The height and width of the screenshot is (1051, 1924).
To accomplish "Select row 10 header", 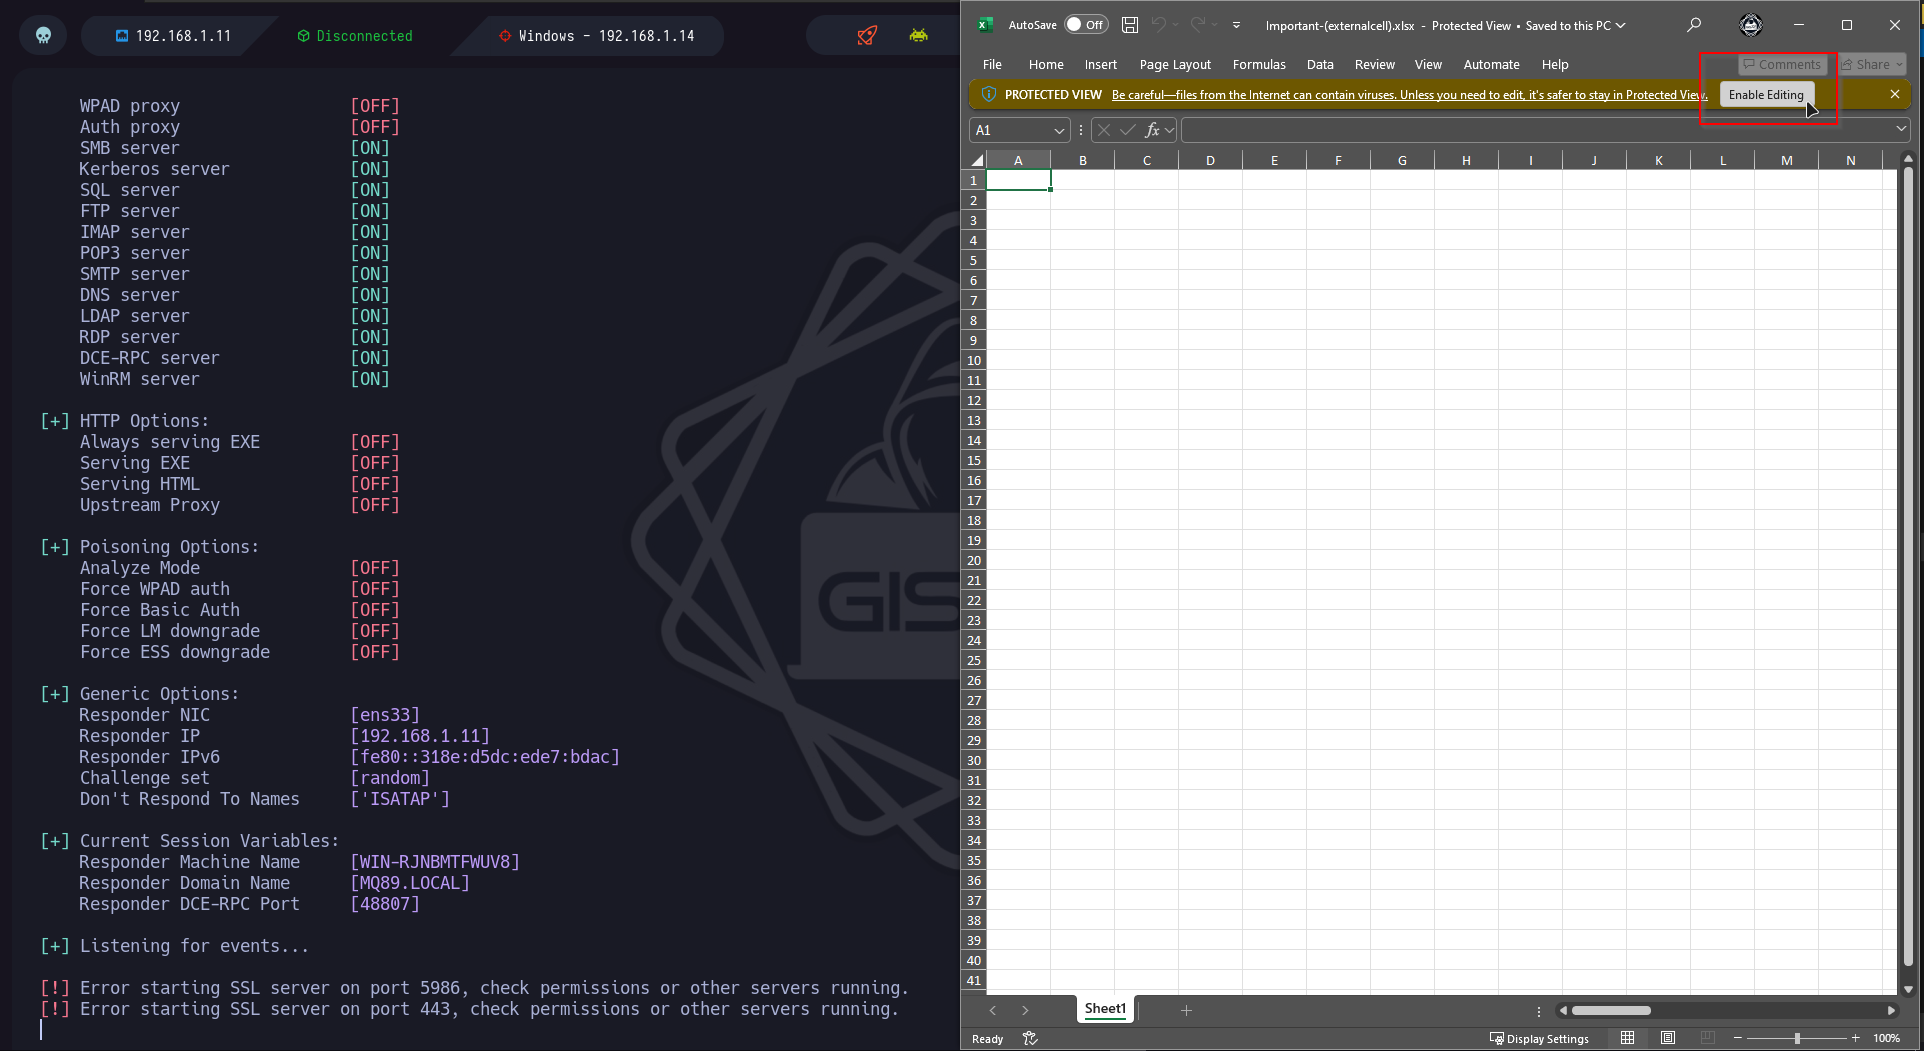I will pyautogui.click(x=973, y=360).
